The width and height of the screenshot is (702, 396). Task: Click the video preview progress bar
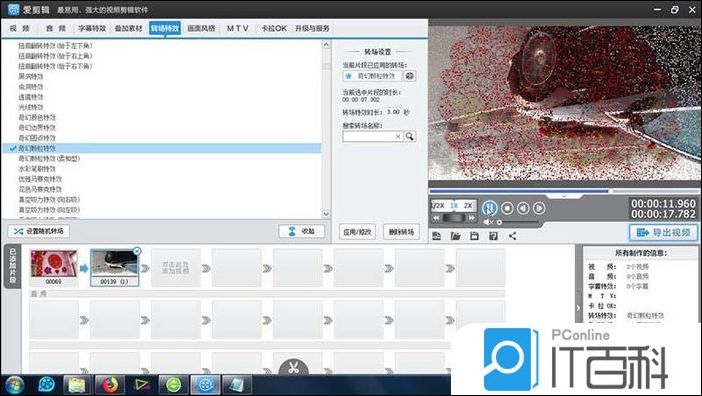(x=564, y=191)
